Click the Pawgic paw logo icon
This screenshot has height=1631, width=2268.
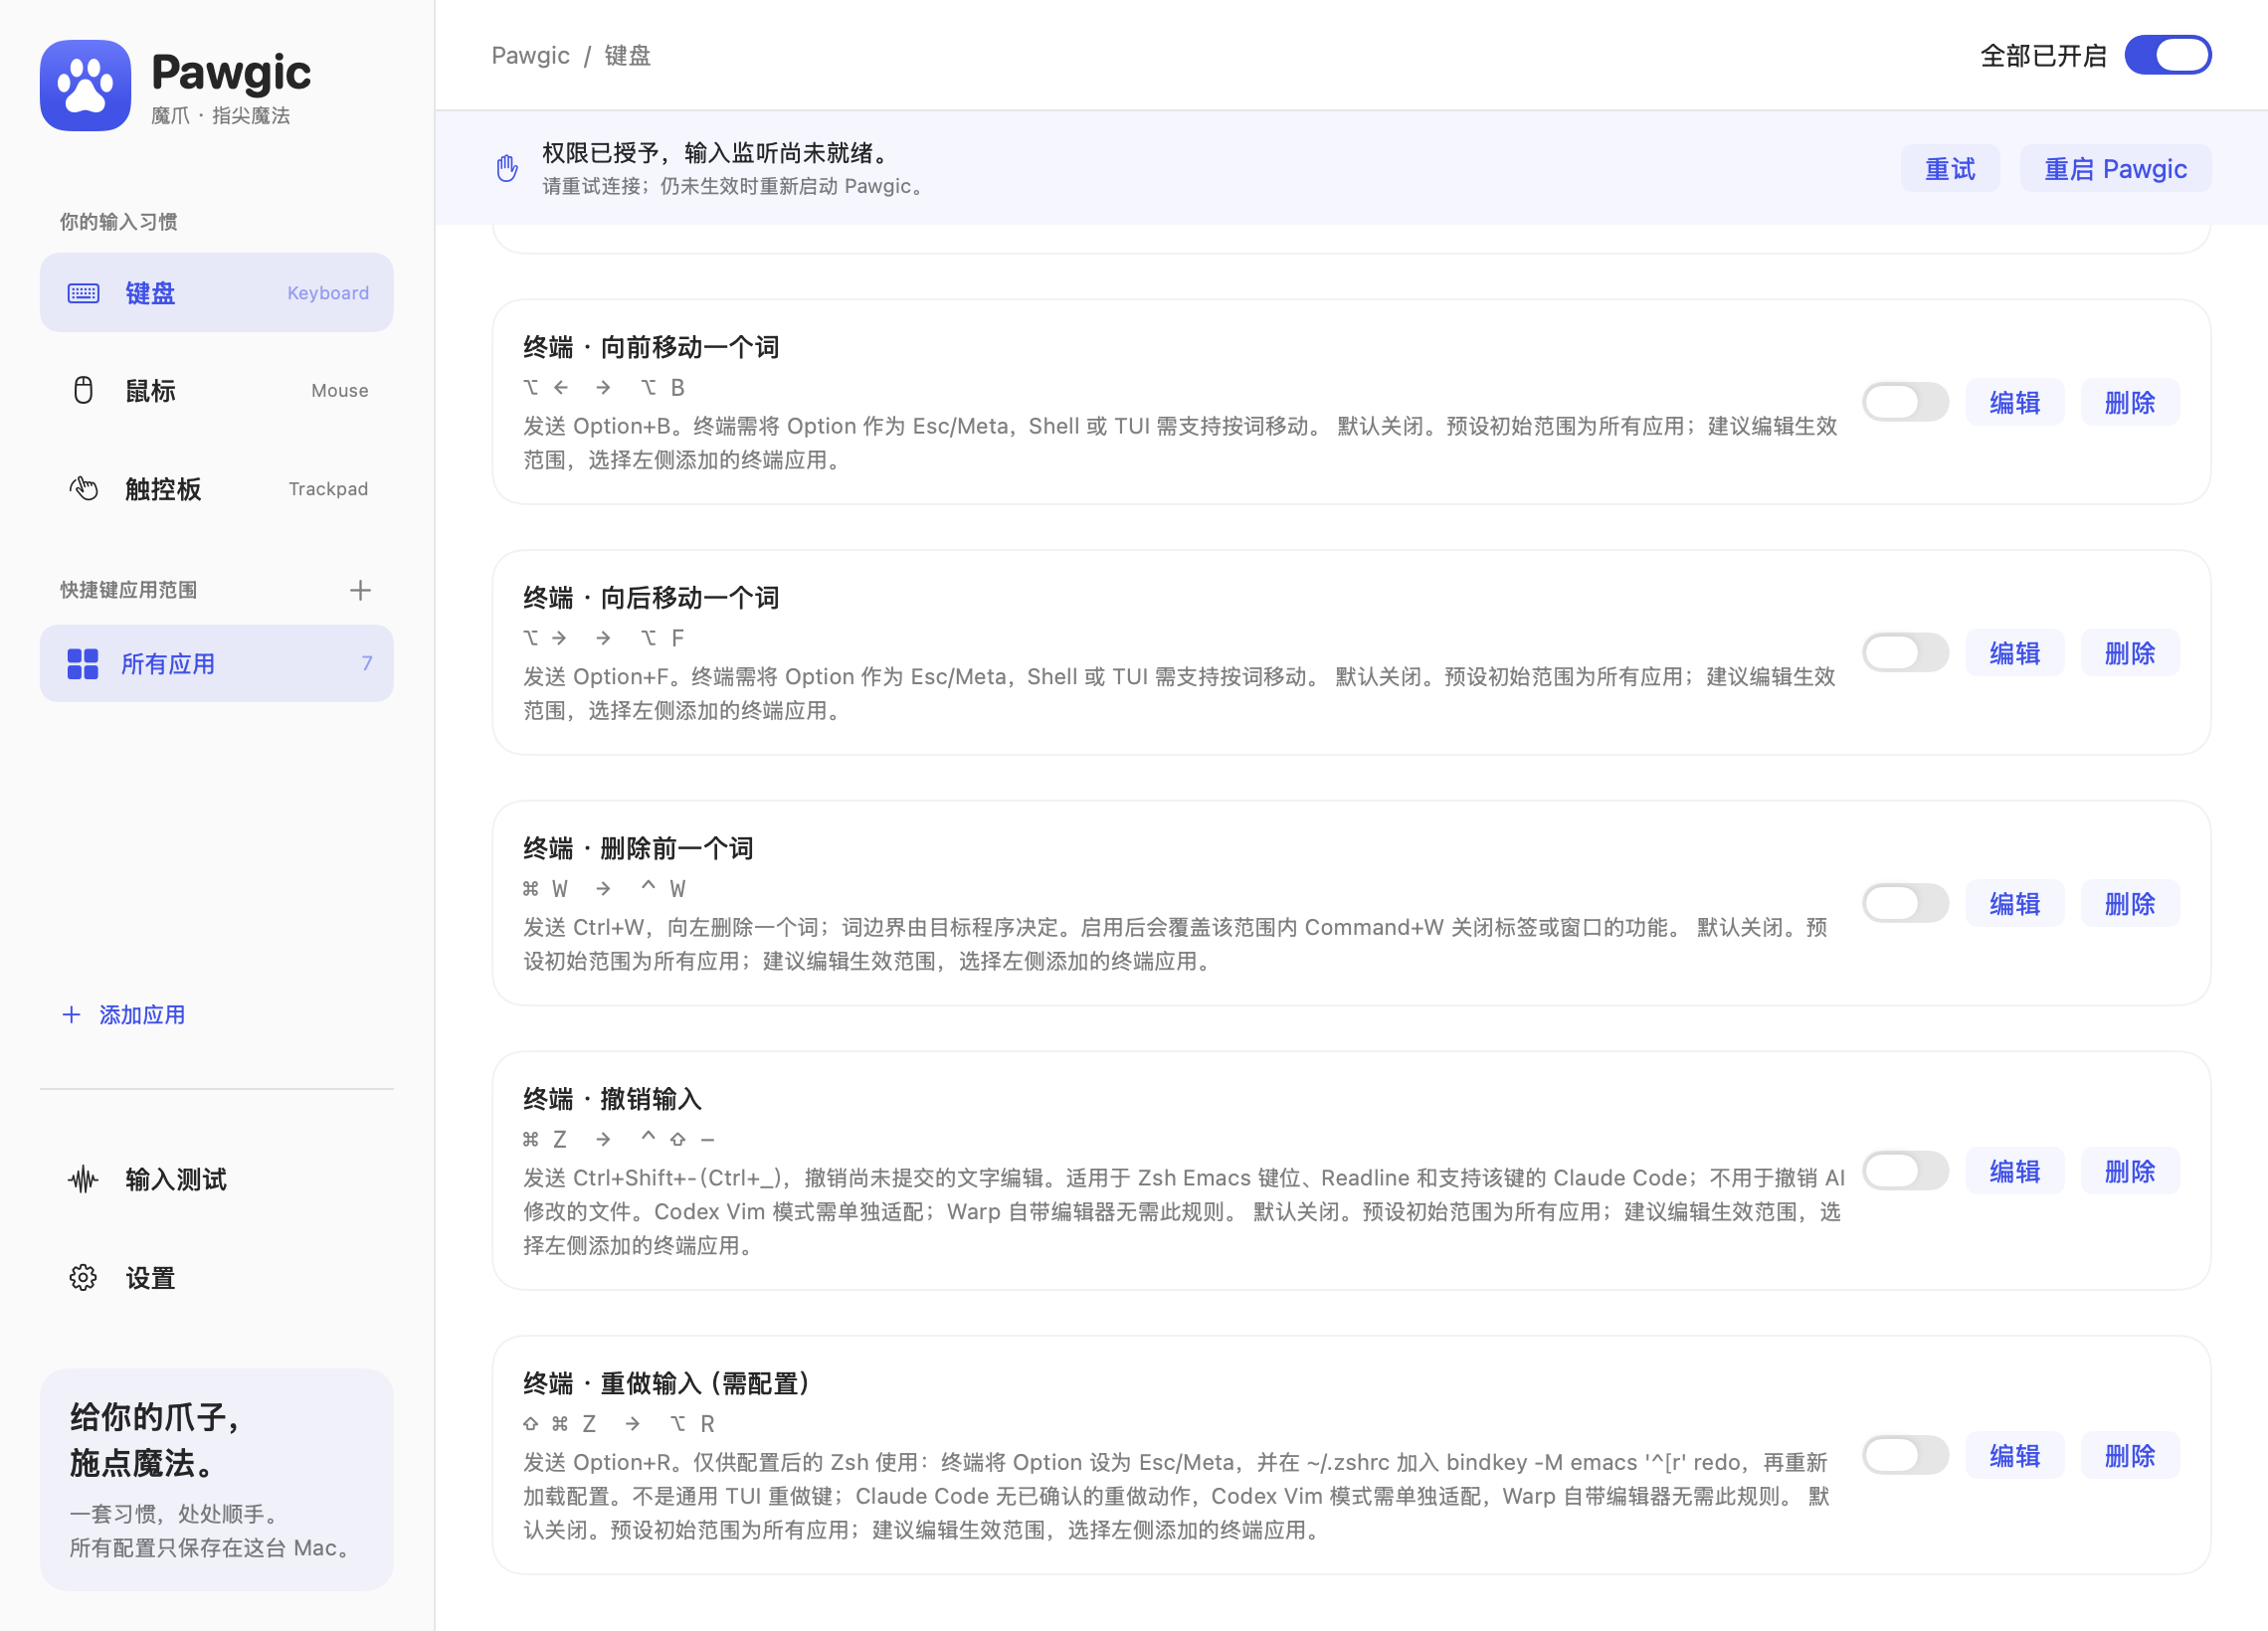[85, 85]
